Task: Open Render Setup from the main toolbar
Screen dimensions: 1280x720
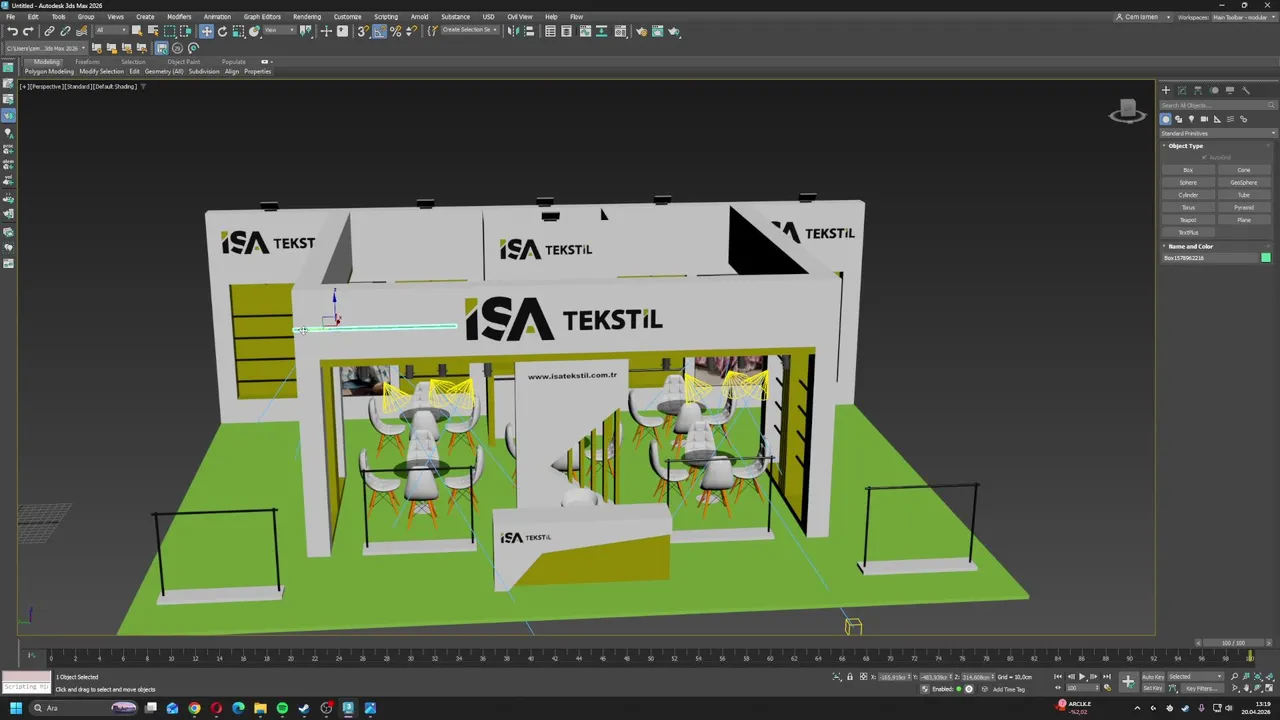Action: (641, 31)
